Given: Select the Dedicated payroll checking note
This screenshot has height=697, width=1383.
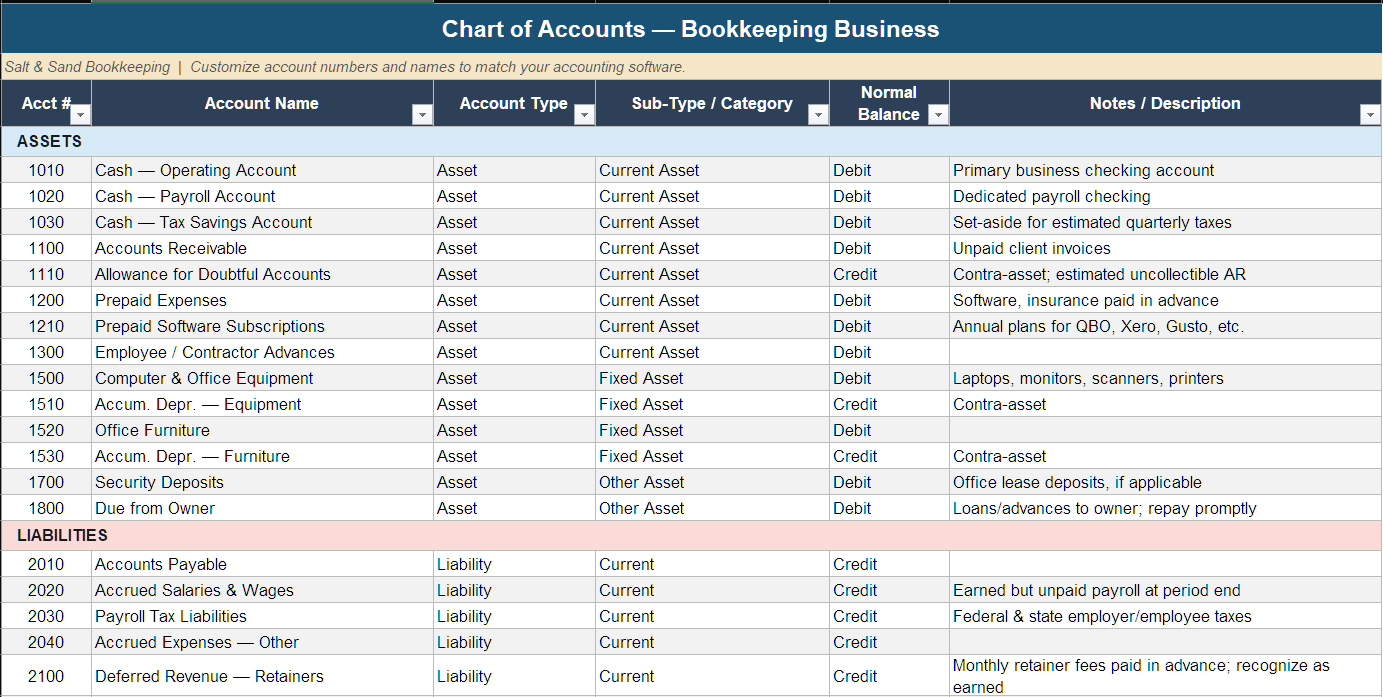Looking at the screenshot, I should pos(1166,196).
